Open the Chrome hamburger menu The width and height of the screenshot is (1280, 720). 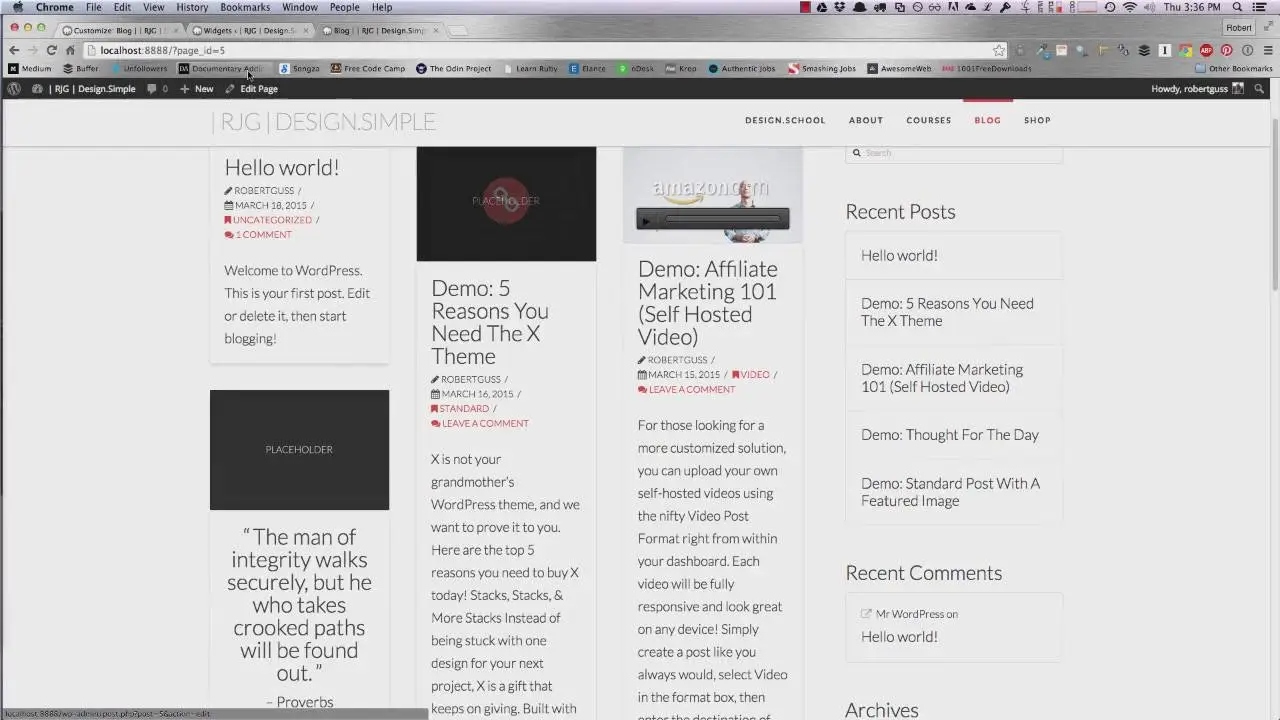(1267, 50)
